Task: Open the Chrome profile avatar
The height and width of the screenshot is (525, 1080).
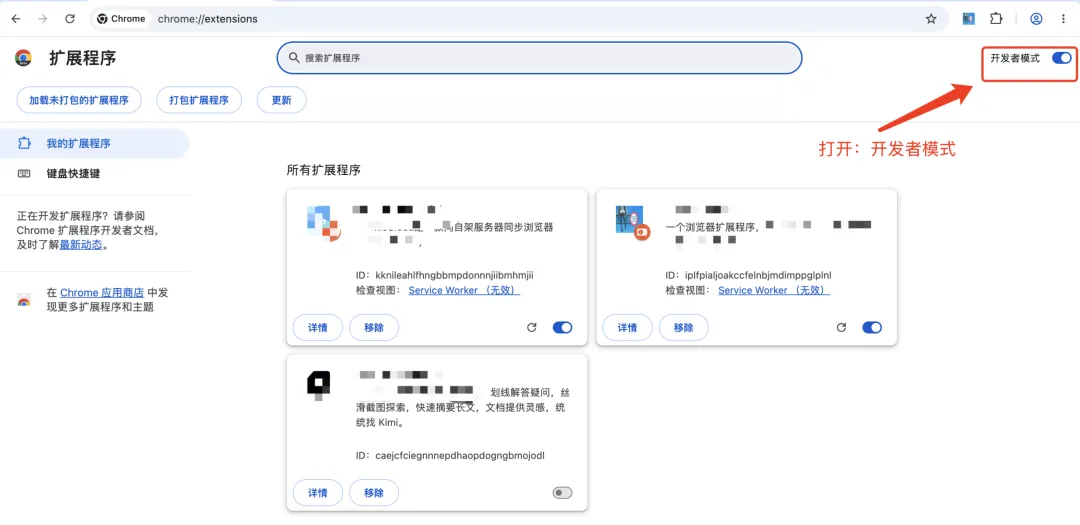Action: [x=1036, y=19]
